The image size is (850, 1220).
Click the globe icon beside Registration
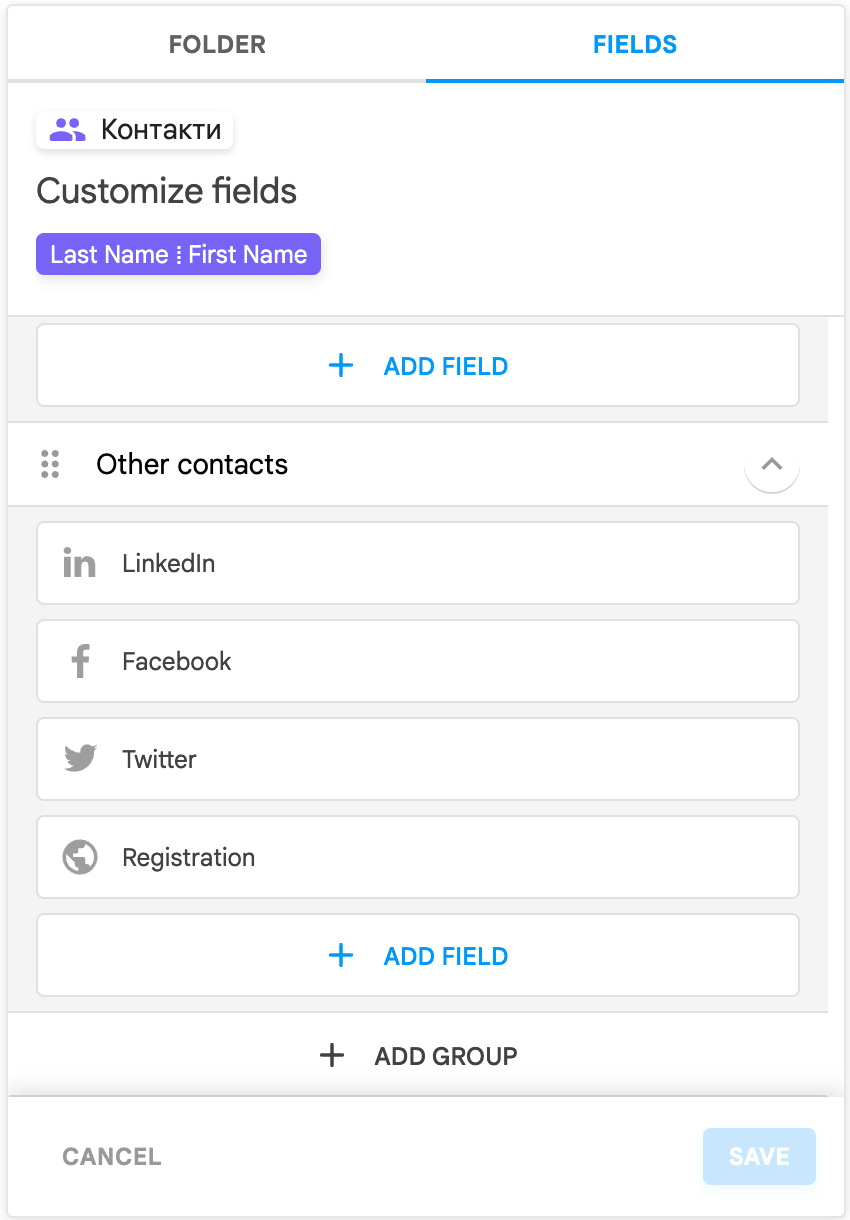click(79, 857)
